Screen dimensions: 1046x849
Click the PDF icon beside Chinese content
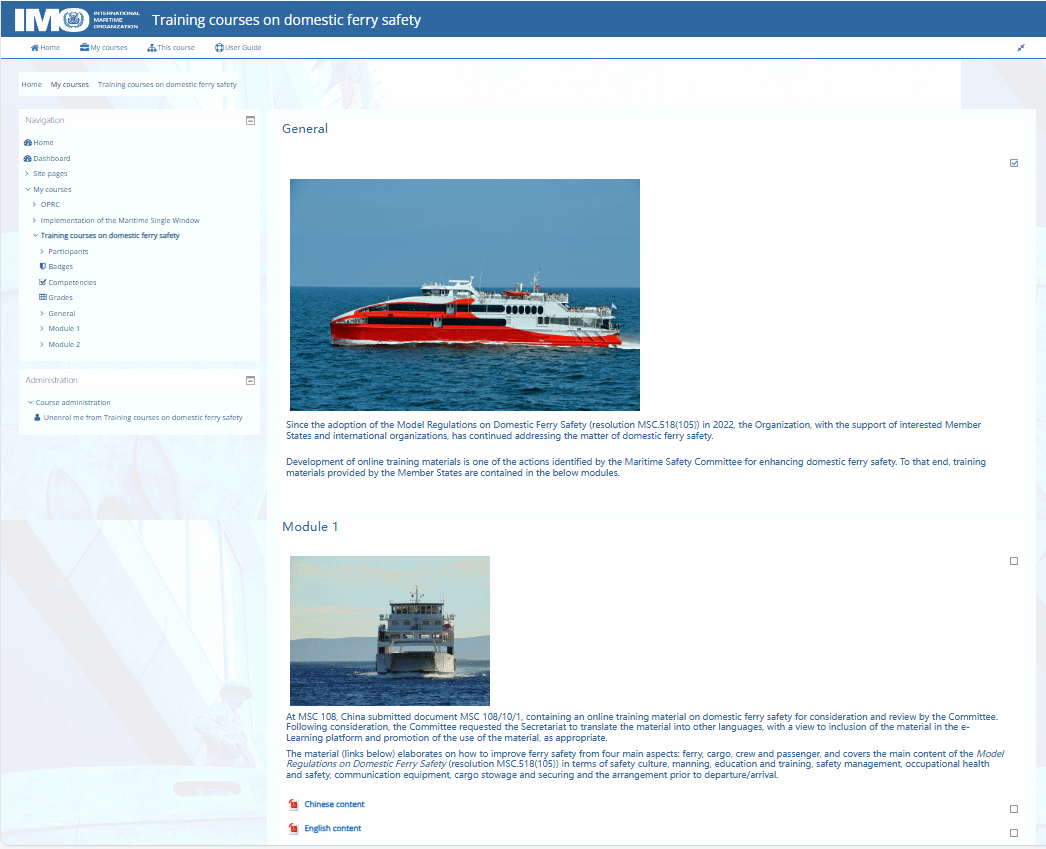[x=293, y=804]
